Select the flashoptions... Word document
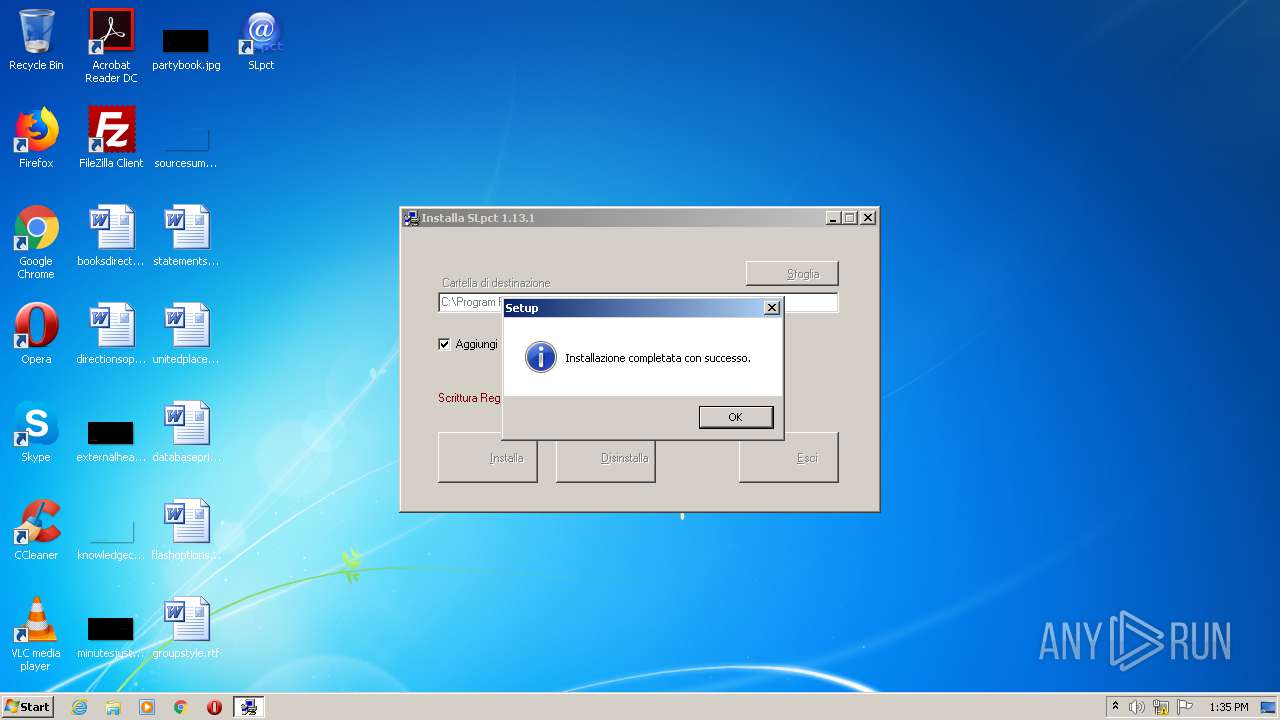Viewport: 1280px width, 720px height. [186, 530]
